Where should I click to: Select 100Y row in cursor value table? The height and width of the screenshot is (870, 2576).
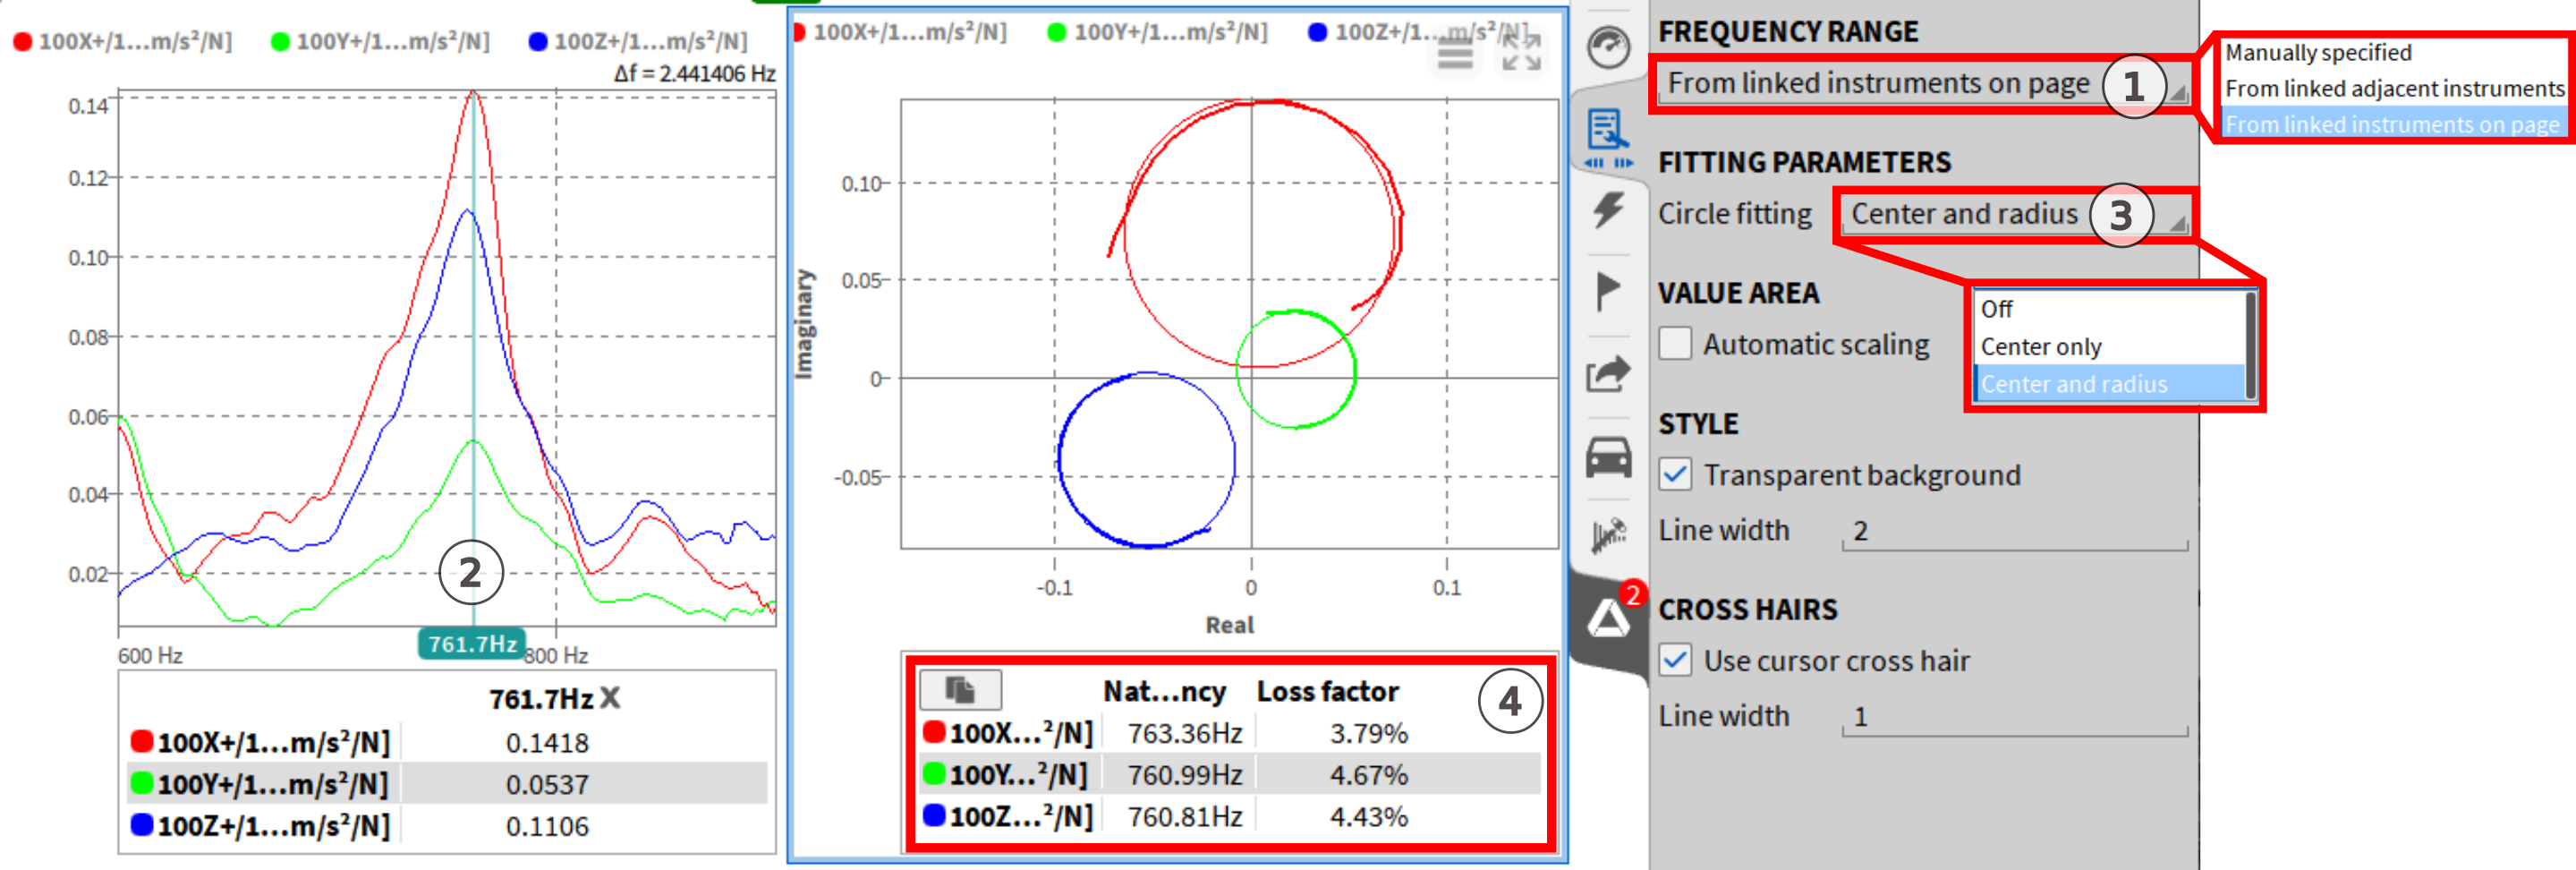[x=447, y=784]
